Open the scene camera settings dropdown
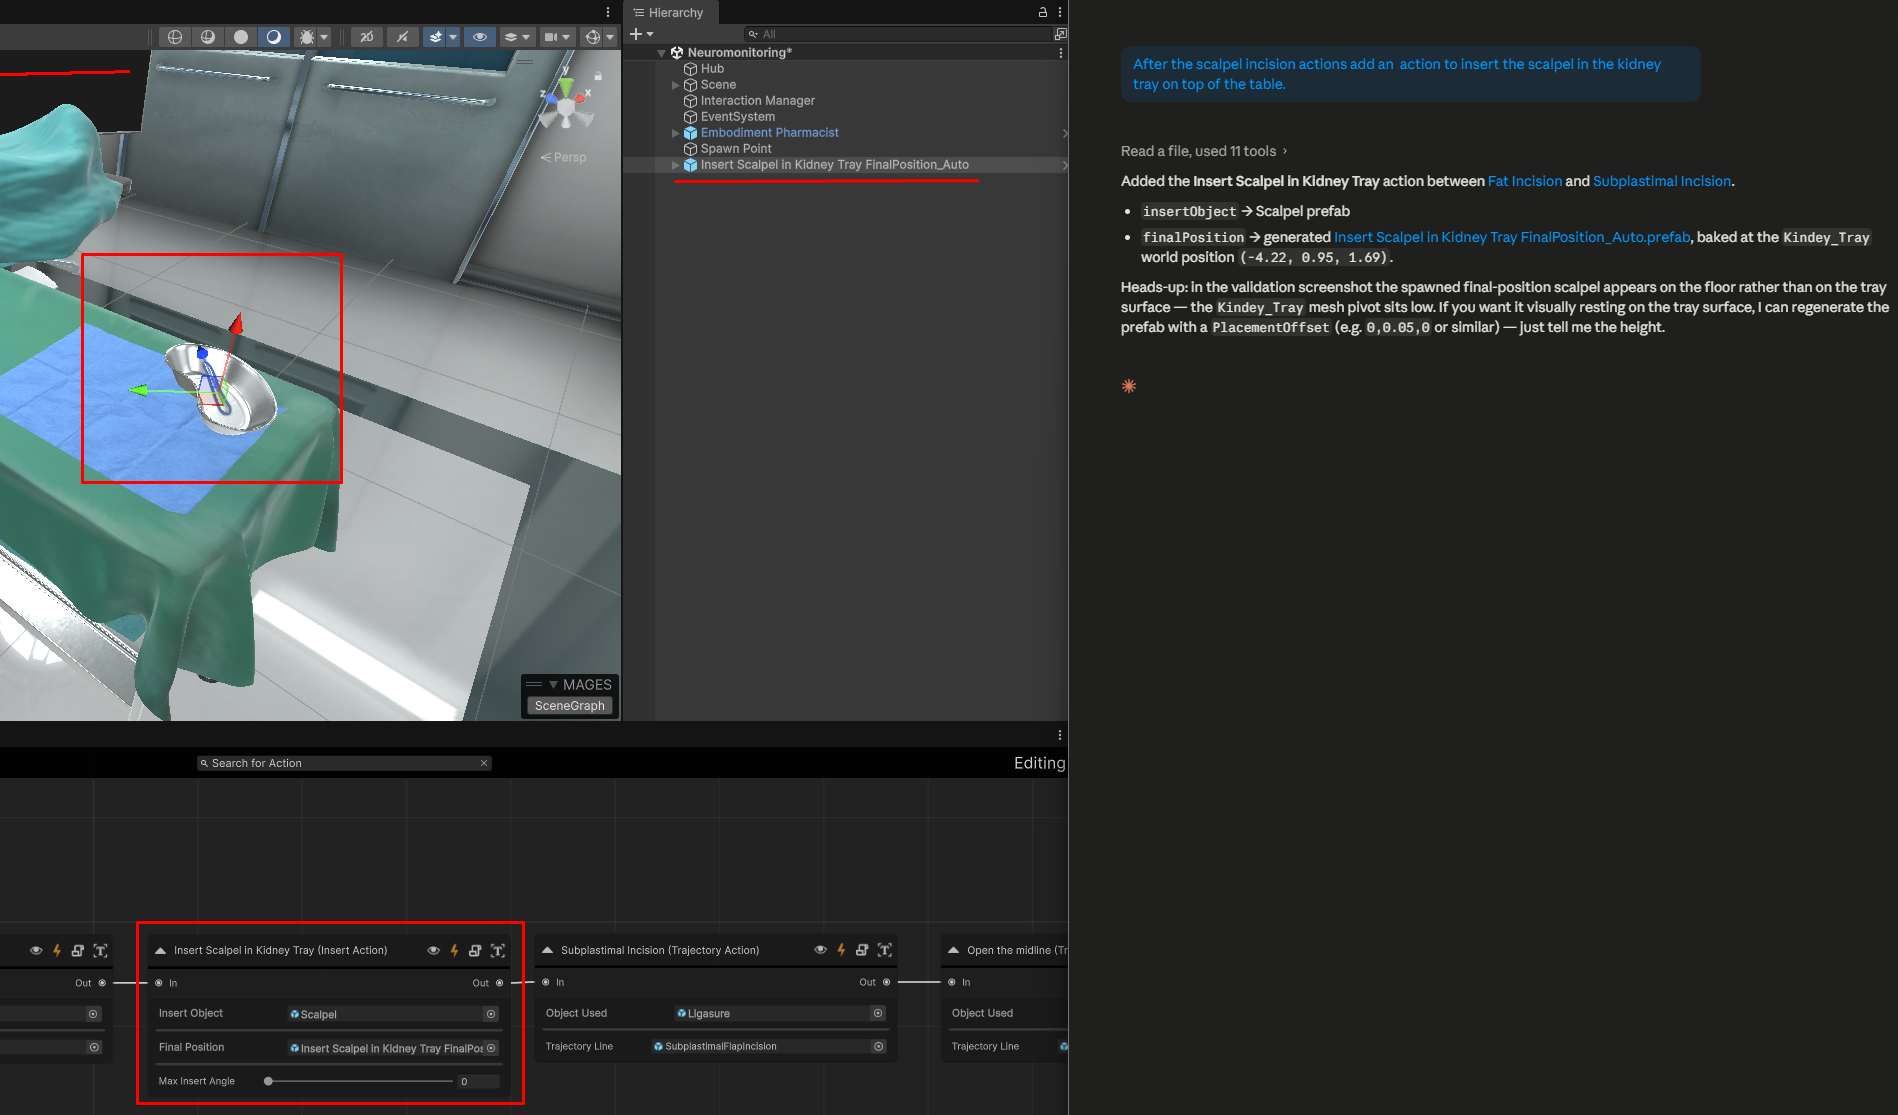The width and height of the screenshot is (1898, 1115). (x=556, y=37)
